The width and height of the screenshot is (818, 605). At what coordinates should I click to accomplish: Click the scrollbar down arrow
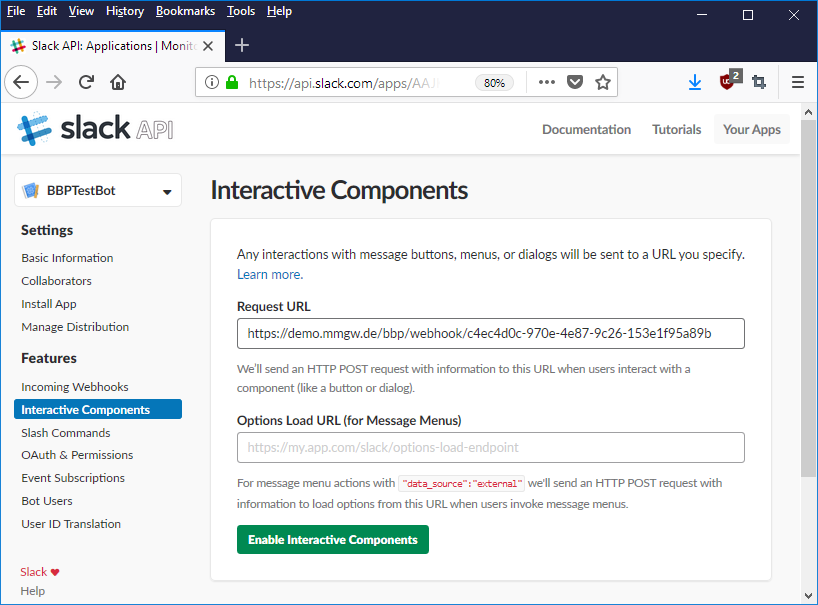pos(808,596)
